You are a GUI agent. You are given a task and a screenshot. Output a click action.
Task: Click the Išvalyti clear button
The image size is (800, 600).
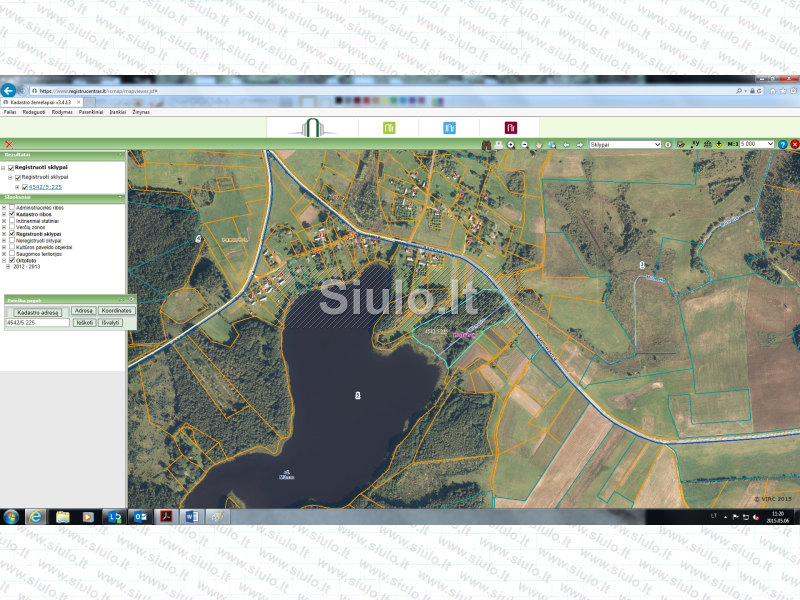(x=110, y=323)
